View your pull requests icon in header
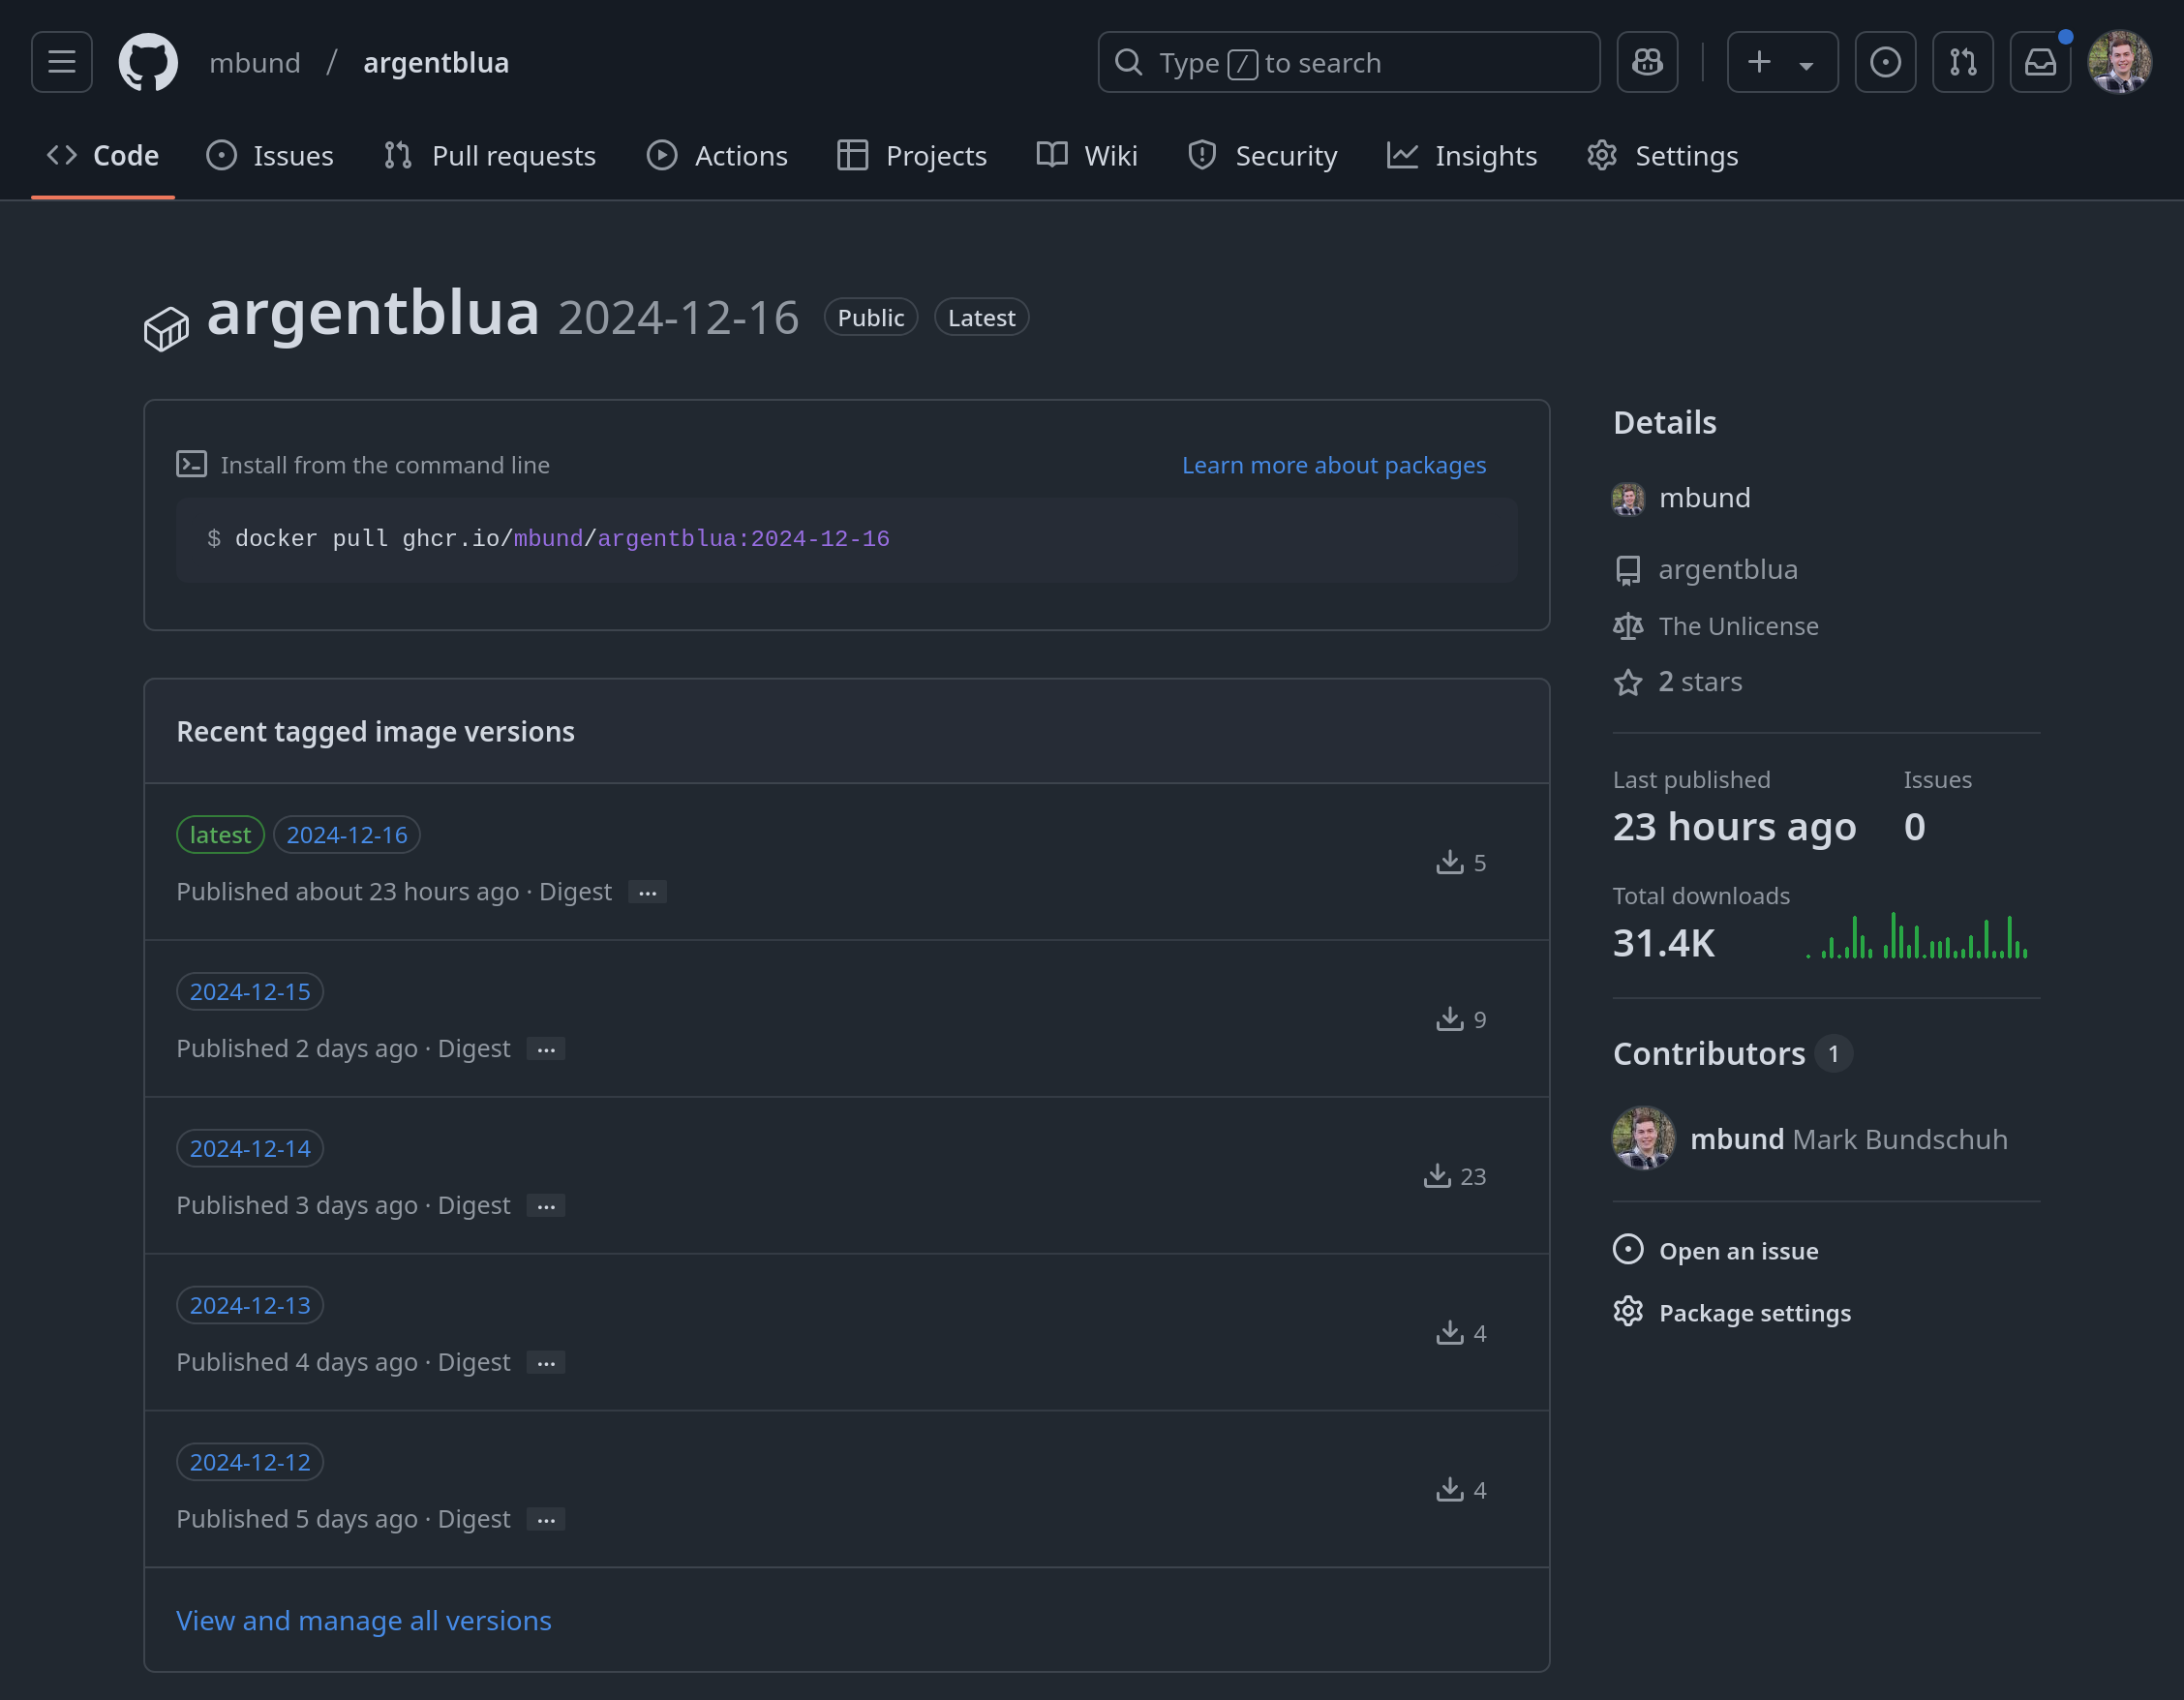This screenshot has width=2184, height=1700. tap(1962, 62)
